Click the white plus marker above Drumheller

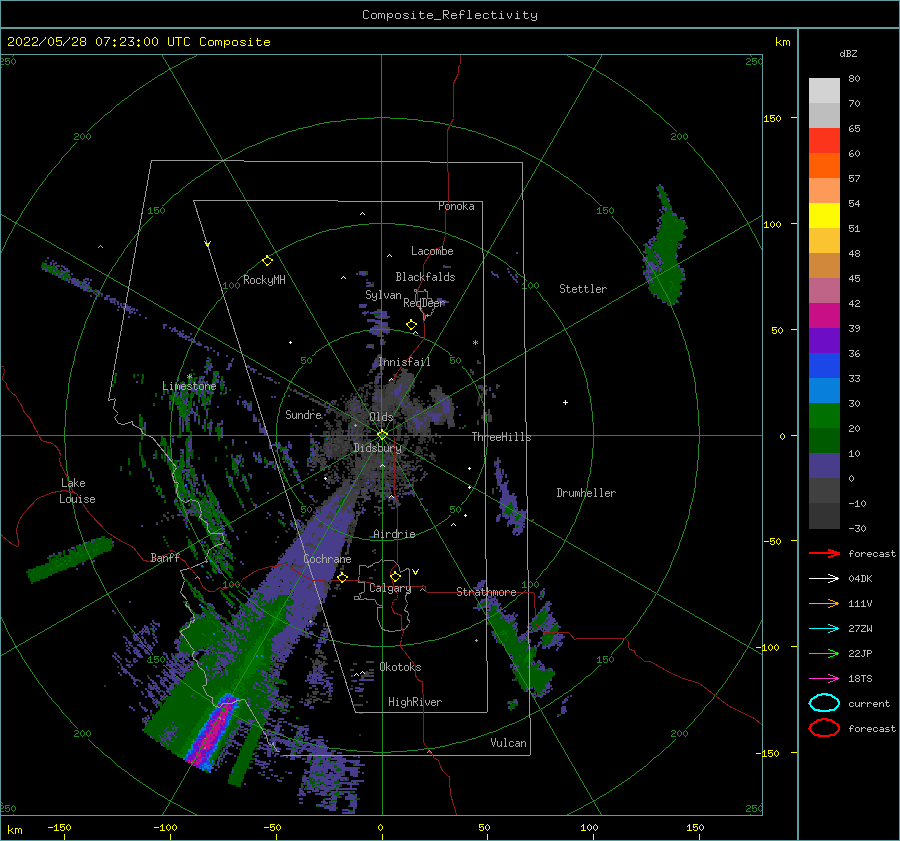pyautogui.click(x=565, y=402)
